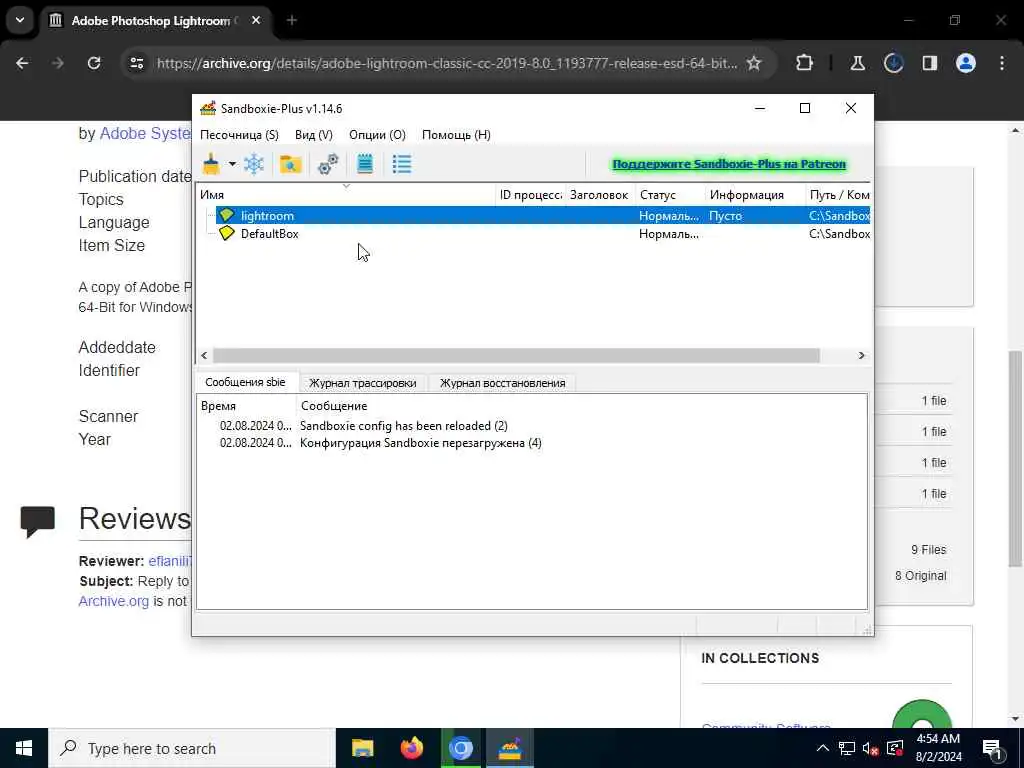Switch to the Журнал восстановления tab
This screenshot has width=1024, height=768.
(502, 383)
